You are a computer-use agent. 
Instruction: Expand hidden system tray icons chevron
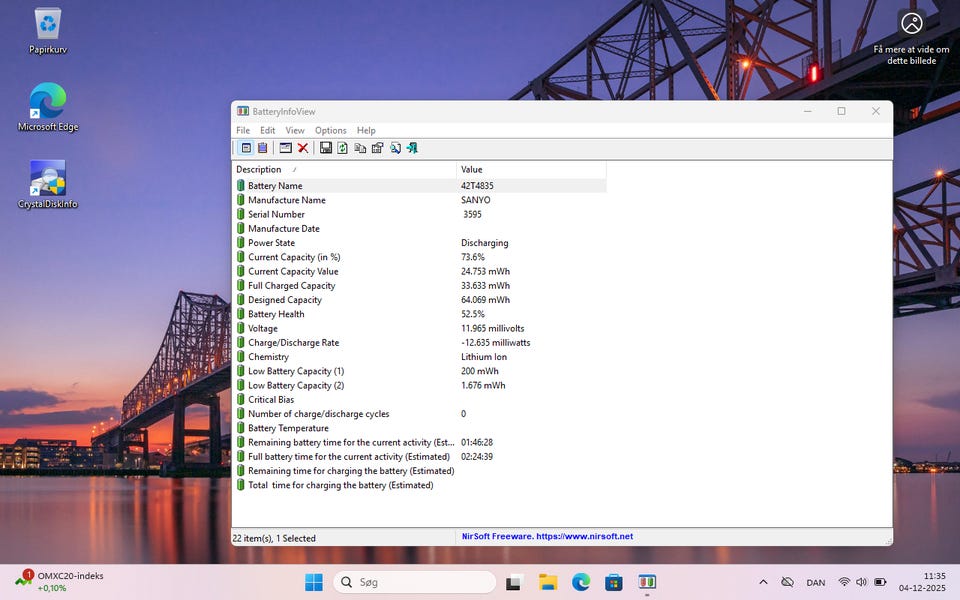(763, 582)
